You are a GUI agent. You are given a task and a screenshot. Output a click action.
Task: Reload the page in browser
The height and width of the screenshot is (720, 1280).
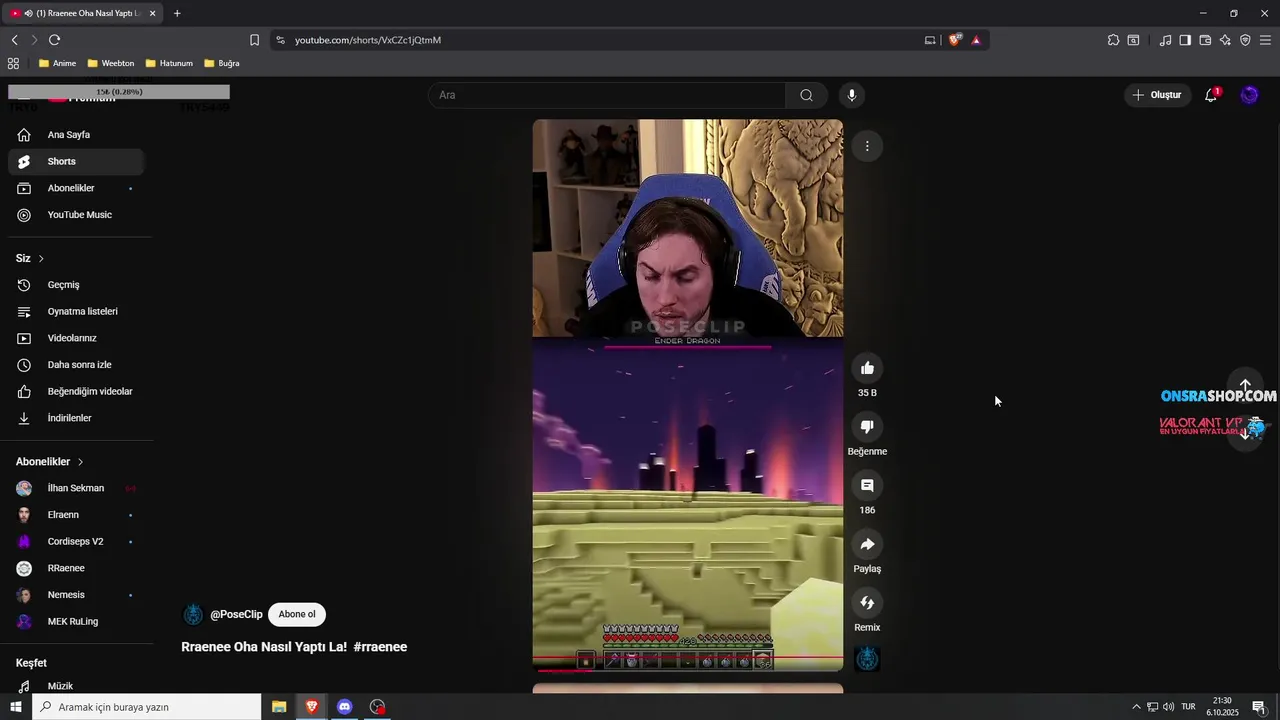click(x=54, y=40)
